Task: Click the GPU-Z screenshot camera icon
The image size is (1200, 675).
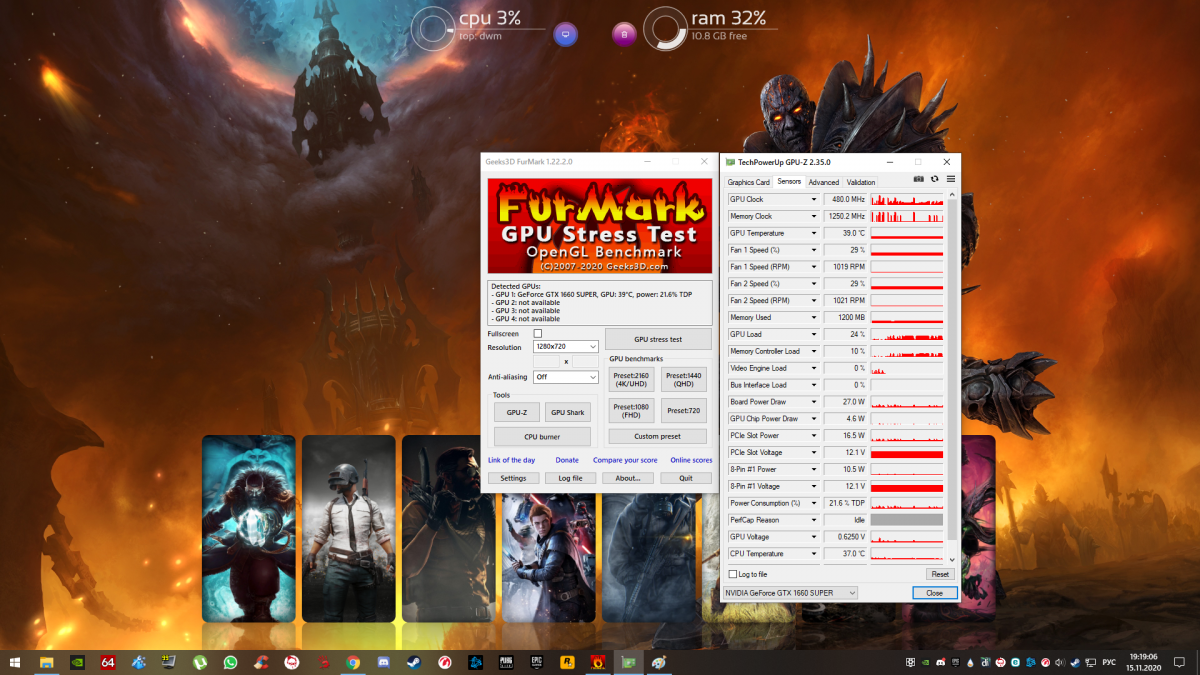Action: click(x=919, y=179)
